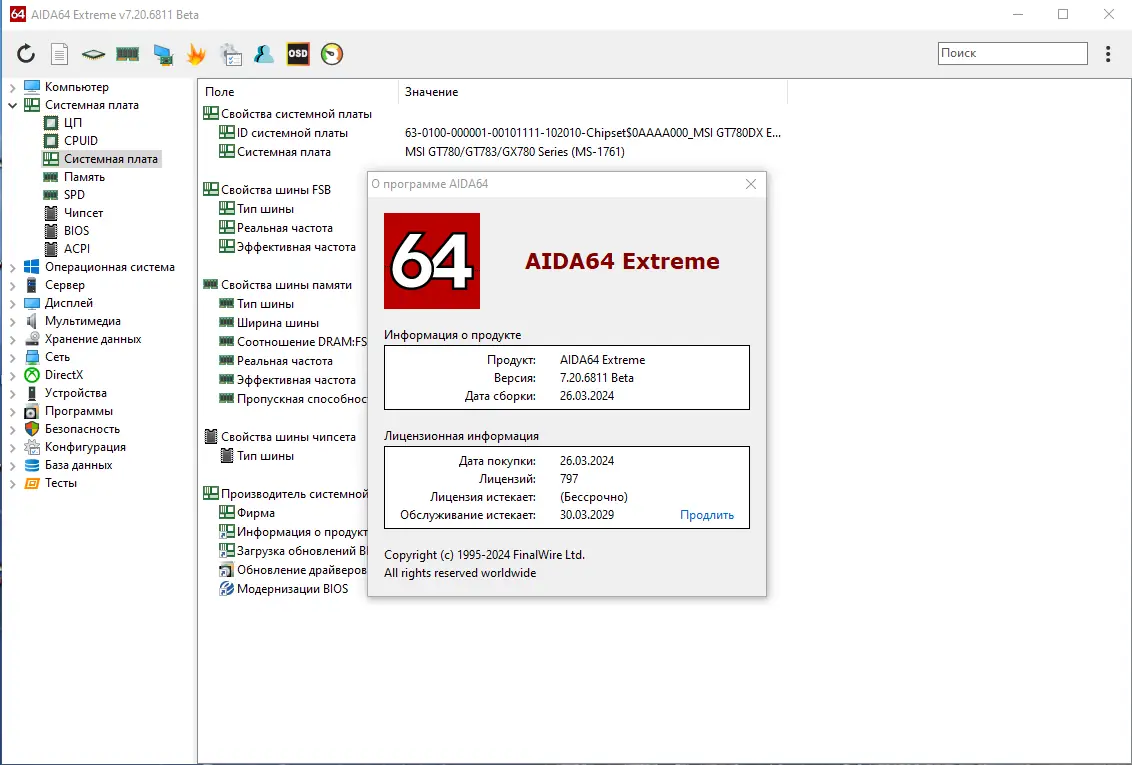This screenshot has width=1132, height=765.
Task: Open the three-dot options menu
Action: (x=1108, y=53)
